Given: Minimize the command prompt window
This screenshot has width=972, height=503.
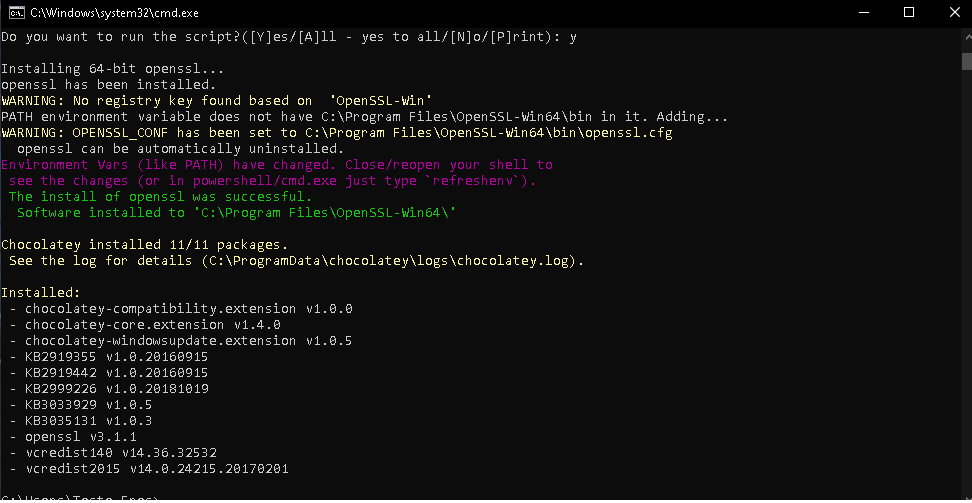Looking at the screenshot, I should point(864,12).
